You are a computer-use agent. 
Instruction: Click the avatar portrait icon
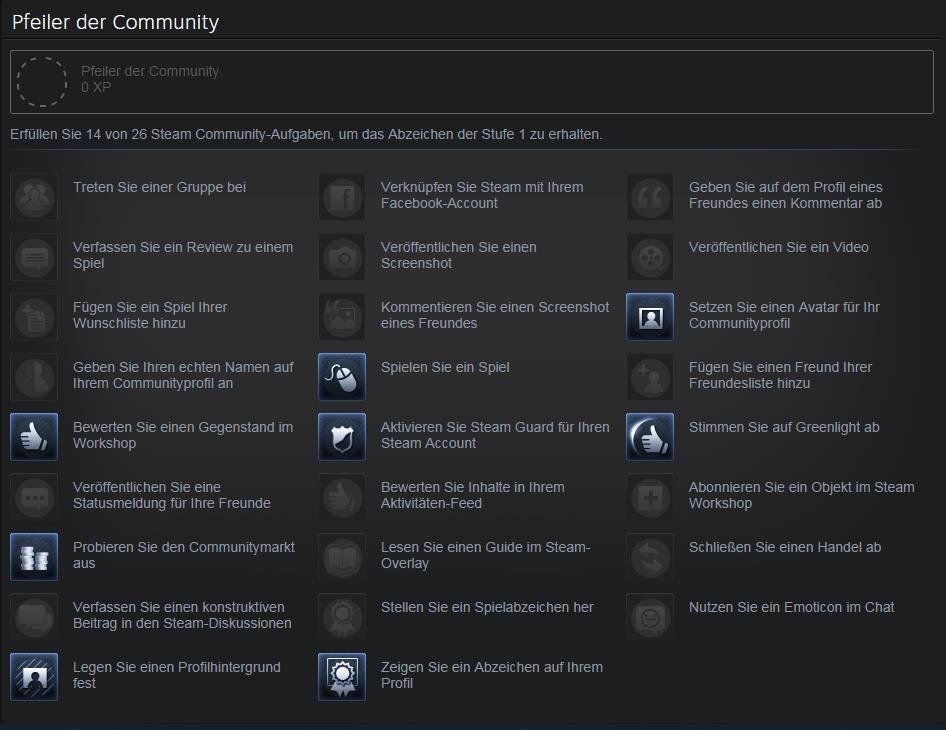tap(650, 317)
